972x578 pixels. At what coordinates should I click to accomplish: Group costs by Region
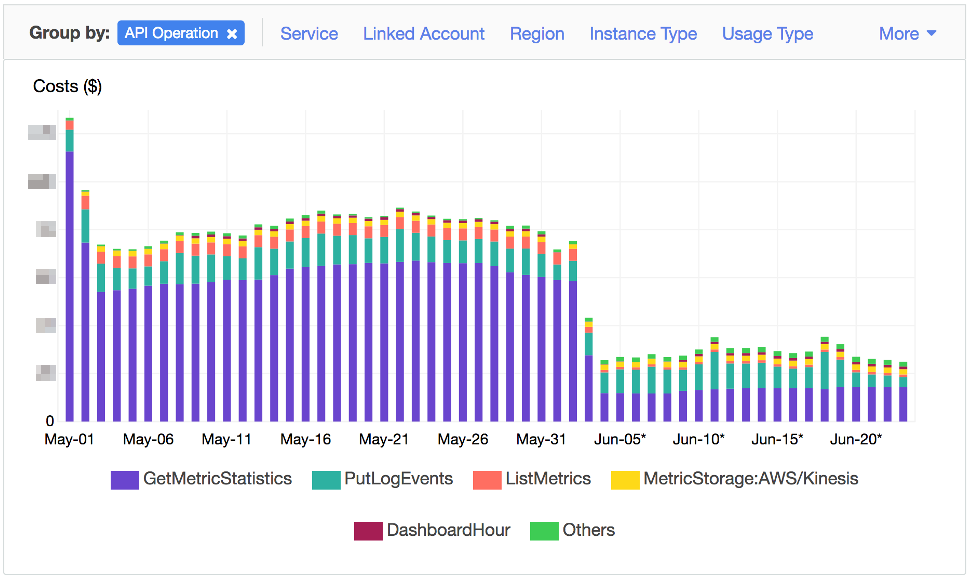pos(537,33)
